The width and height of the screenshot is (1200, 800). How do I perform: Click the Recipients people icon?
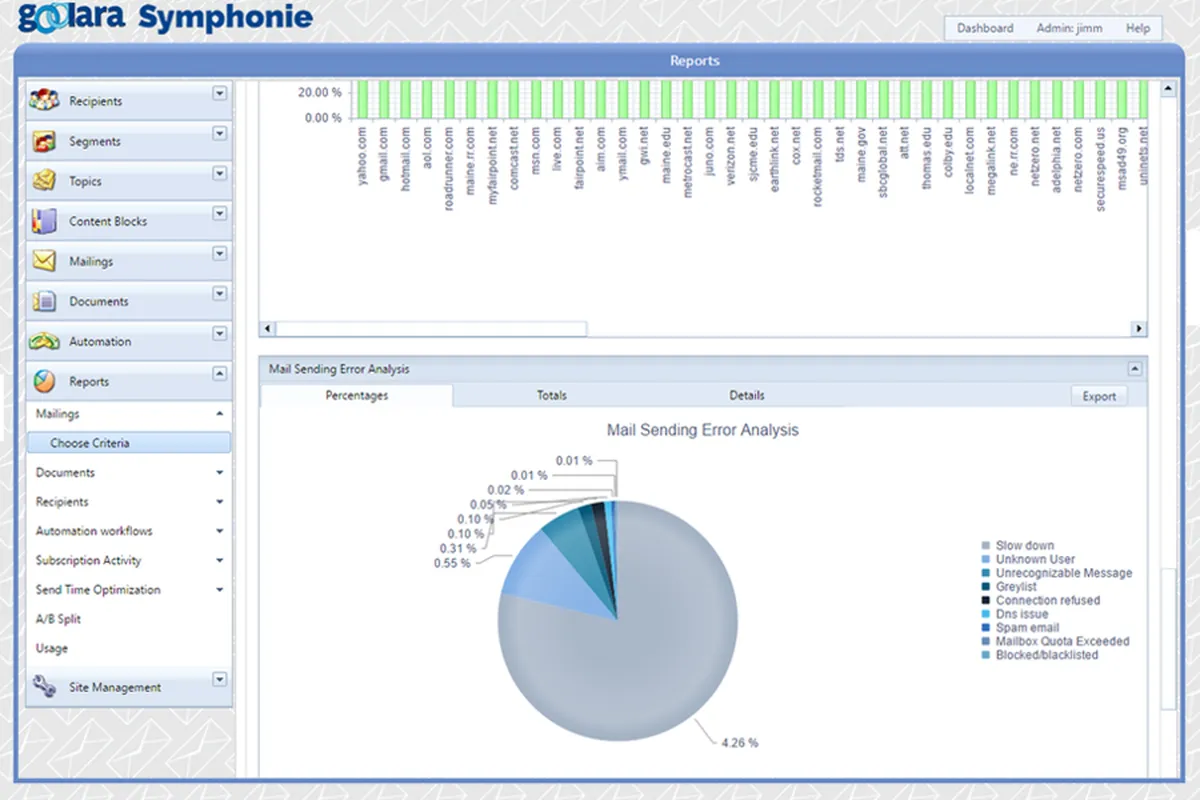45,100
